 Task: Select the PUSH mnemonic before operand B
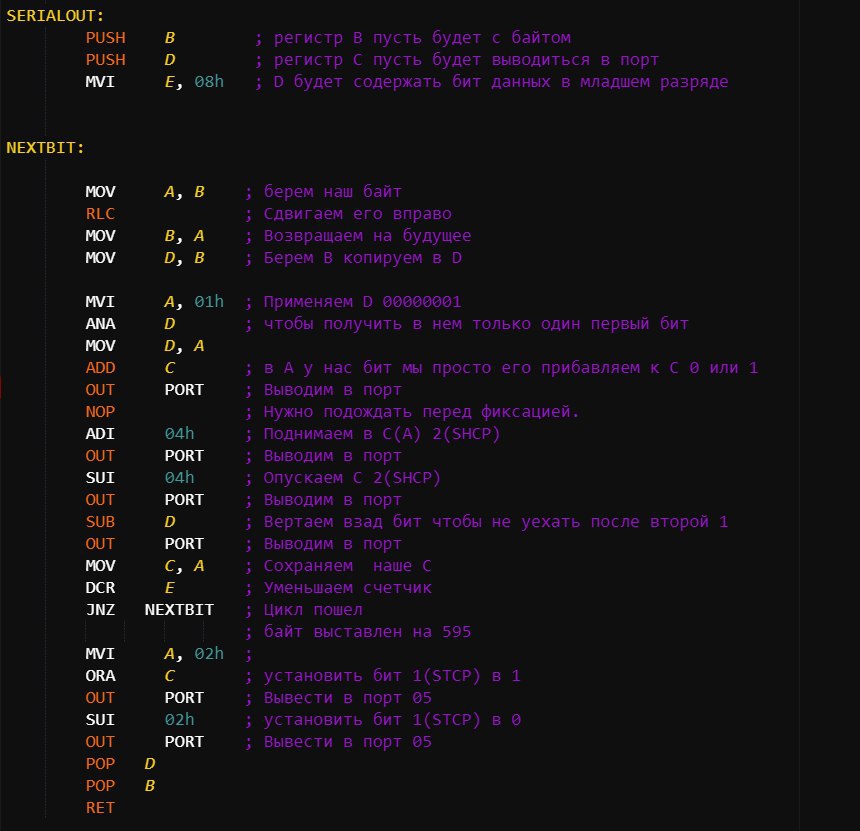tap(105, 37)
